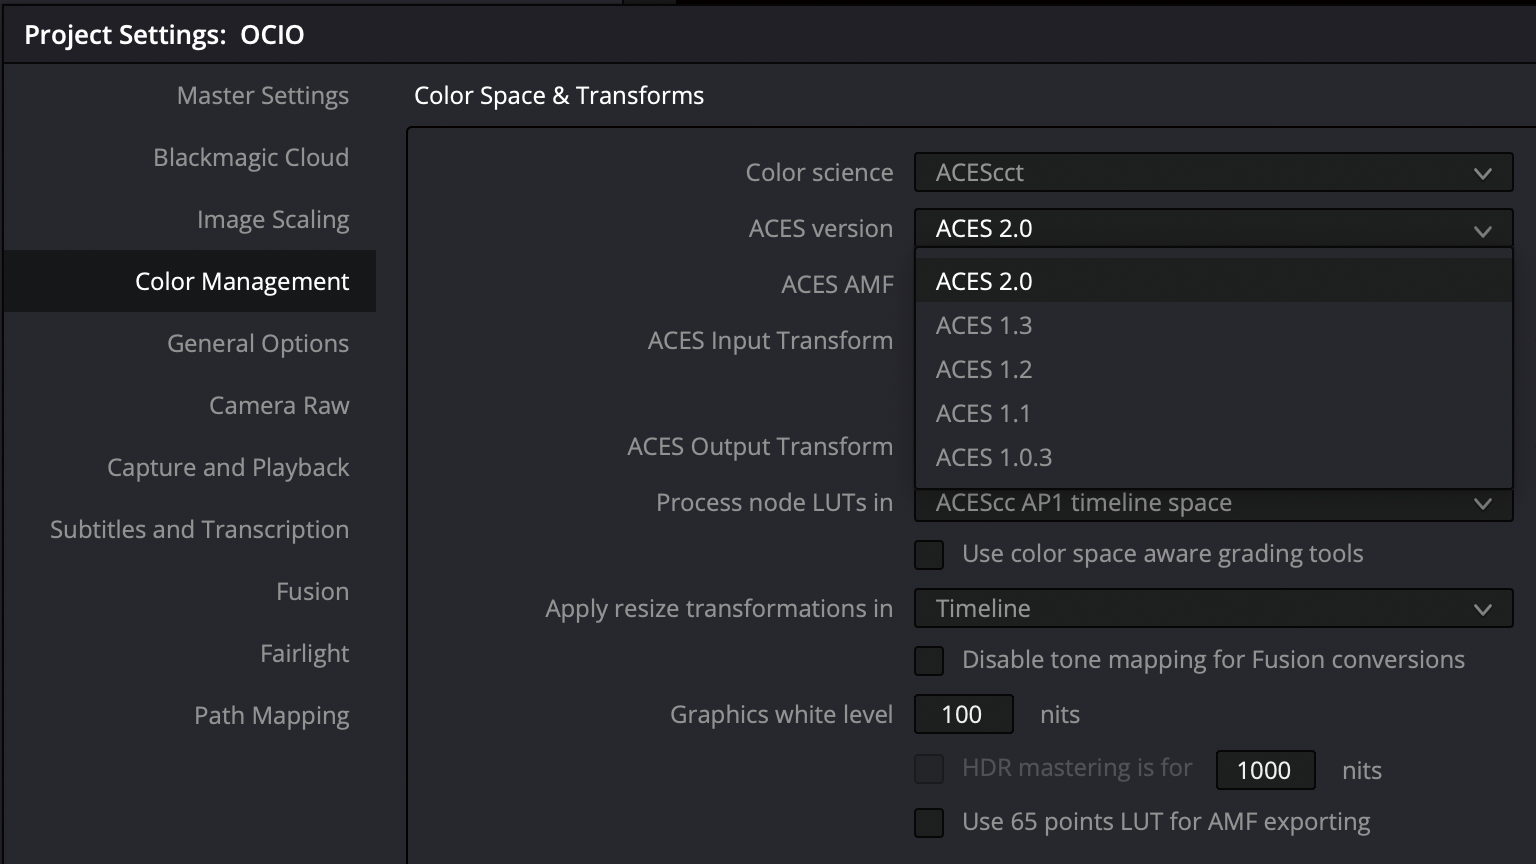Open Color science ACEScct dropdown
The height and width of the screenshot is (864, 1536).
coord(1213,172)
